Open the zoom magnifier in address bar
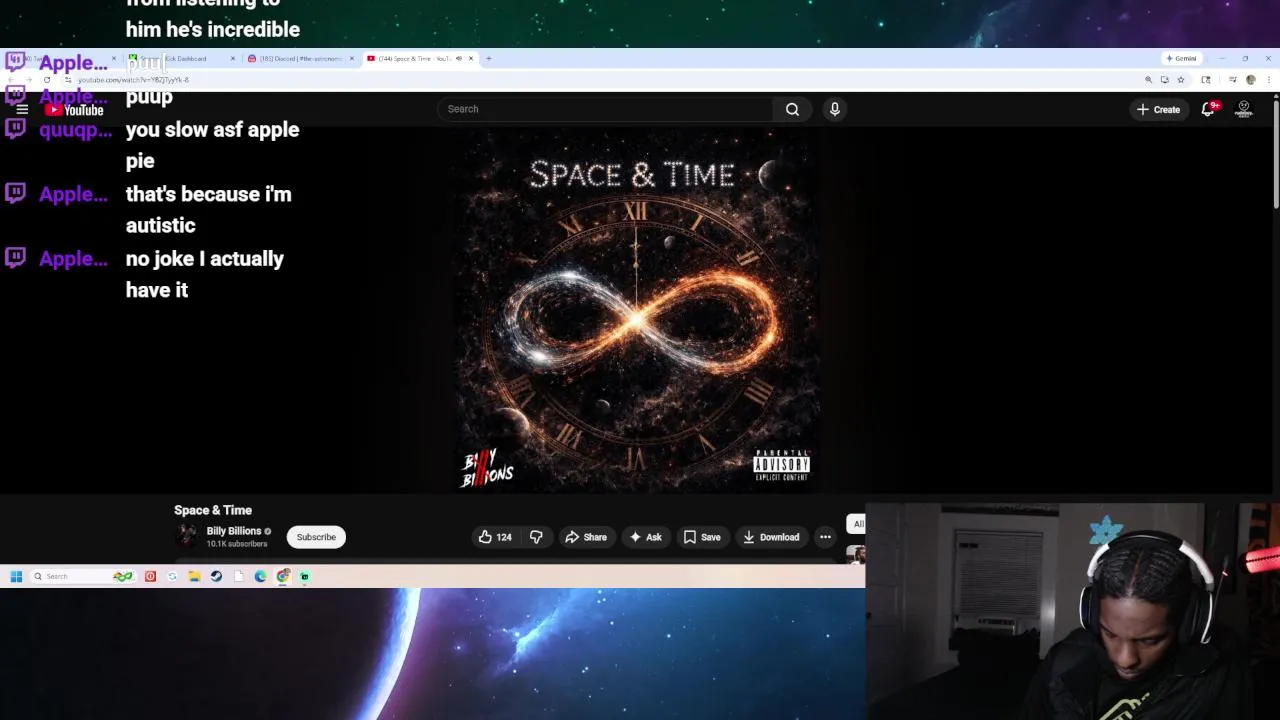This screenshot has width=1280, height=720. (x=1148, y=80)
